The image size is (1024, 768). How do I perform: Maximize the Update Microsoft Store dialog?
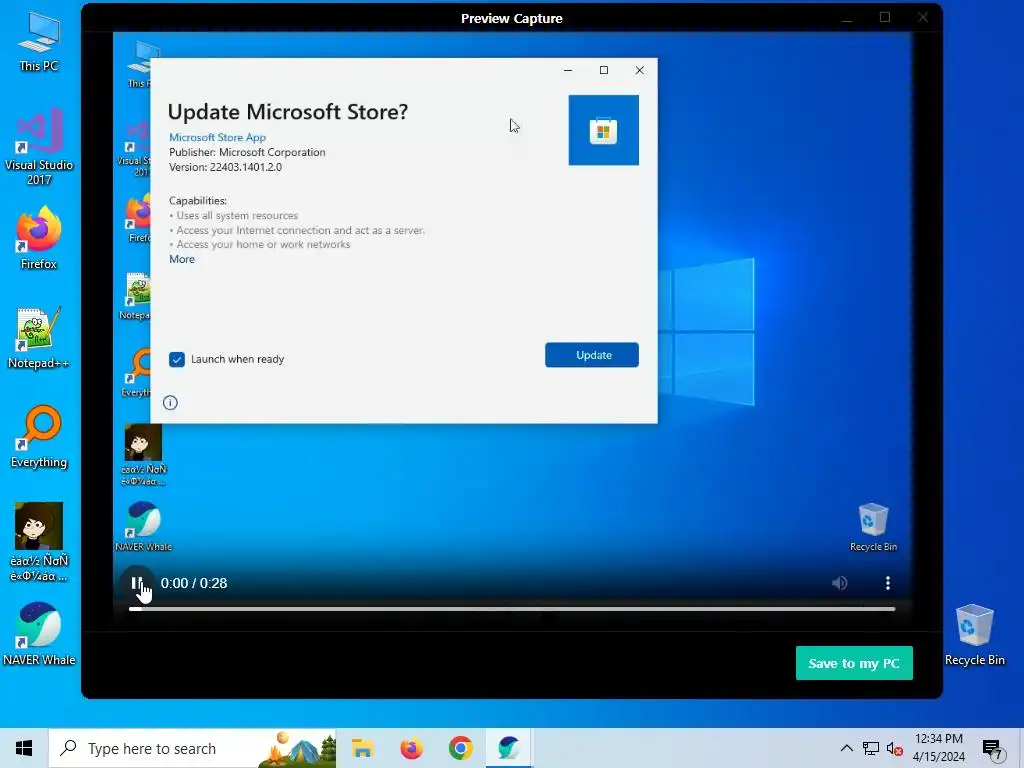coord(604,70)
